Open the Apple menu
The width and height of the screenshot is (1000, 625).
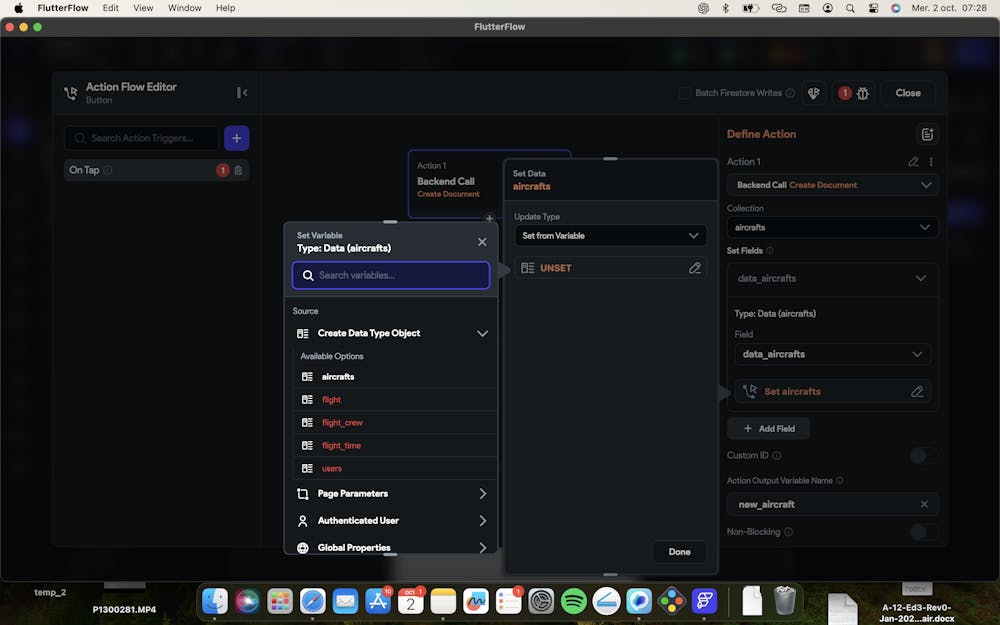[x=18, y=8]
